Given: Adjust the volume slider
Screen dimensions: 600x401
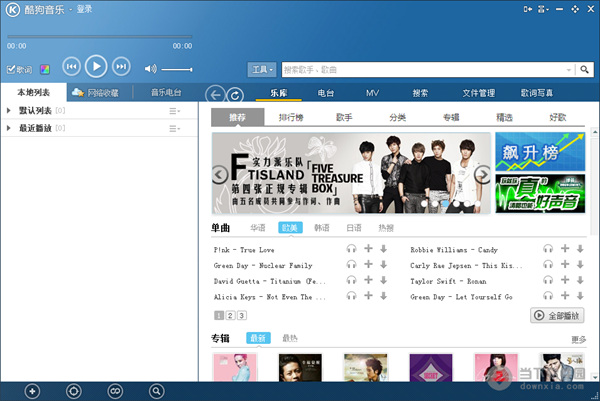Looking at the screenshot, I should (176, 69).
